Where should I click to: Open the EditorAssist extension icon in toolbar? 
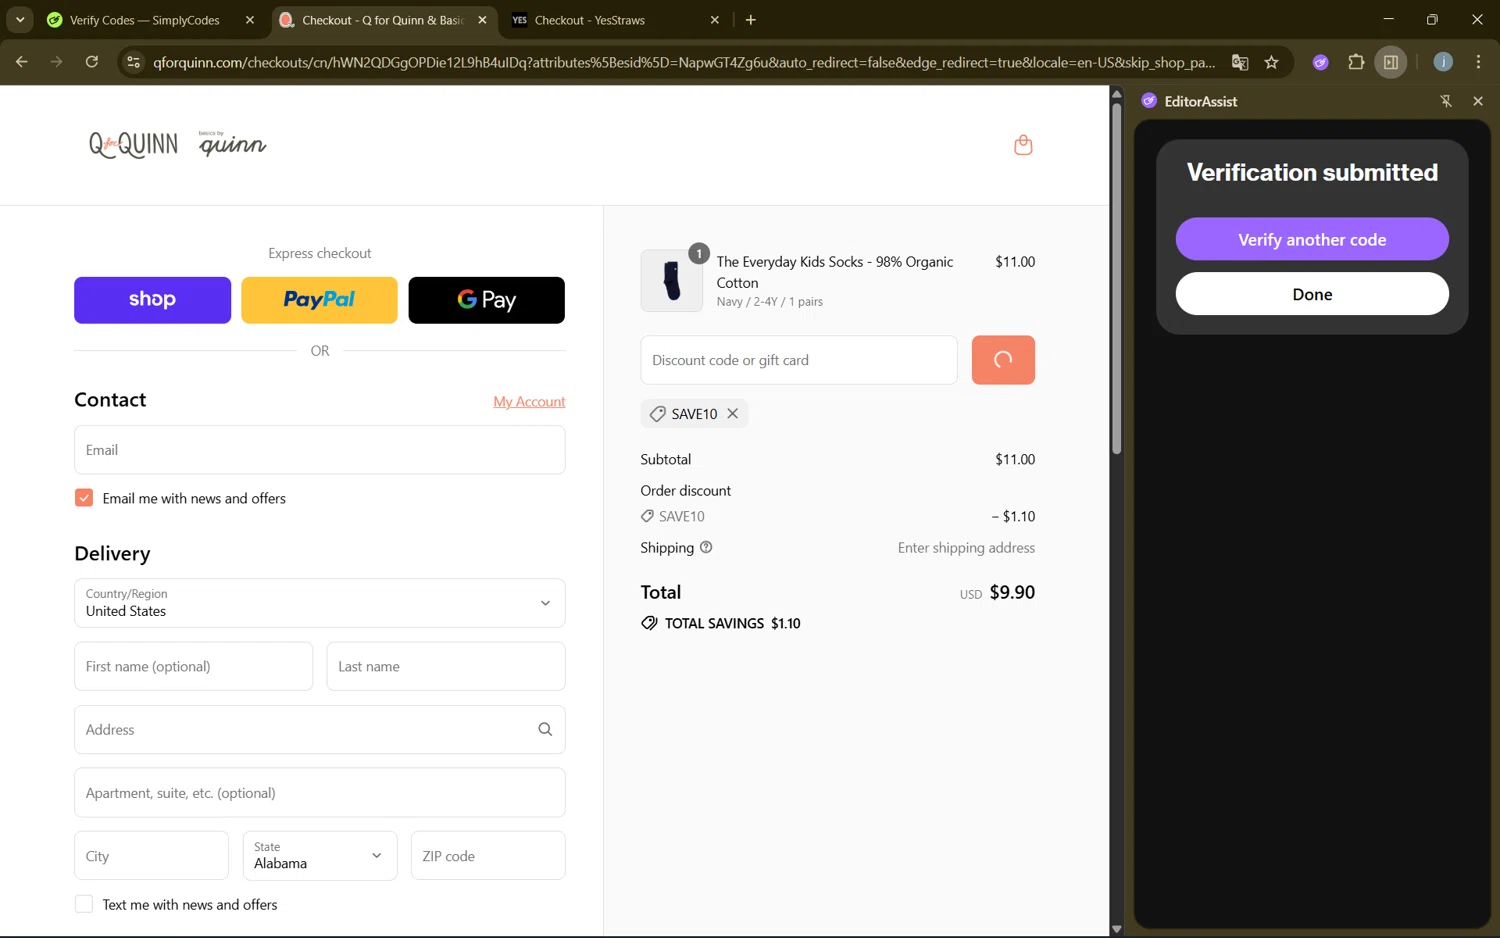pyautogui.click(x=1320, y=62)
